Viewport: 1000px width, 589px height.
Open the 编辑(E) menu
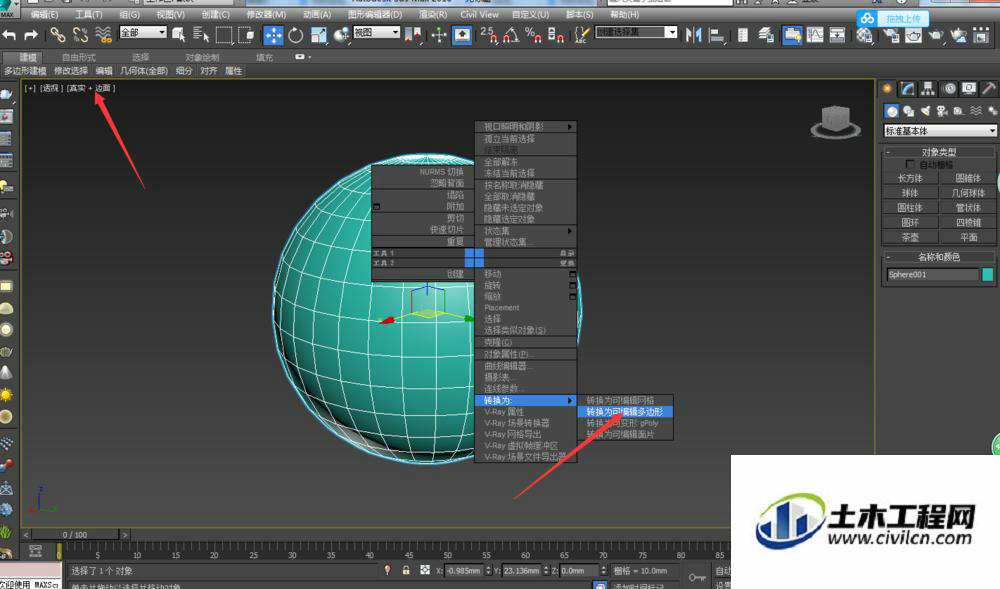44,14
